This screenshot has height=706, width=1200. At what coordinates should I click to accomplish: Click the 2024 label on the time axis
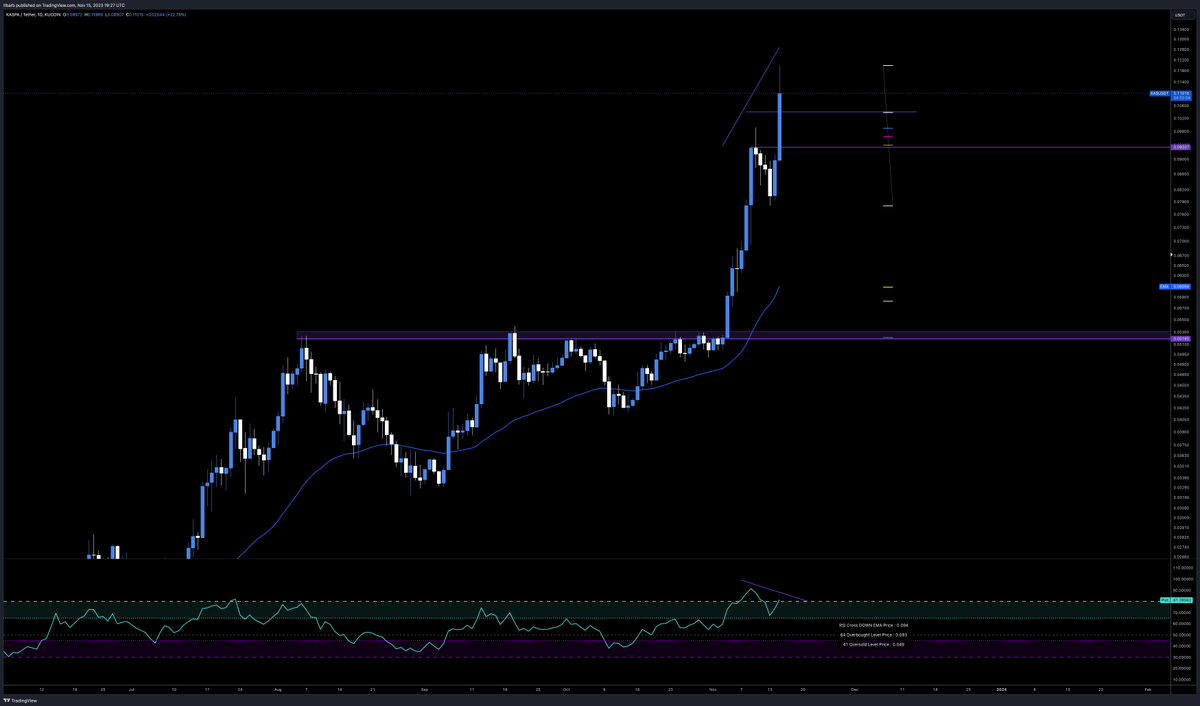tap(1002, 689)
